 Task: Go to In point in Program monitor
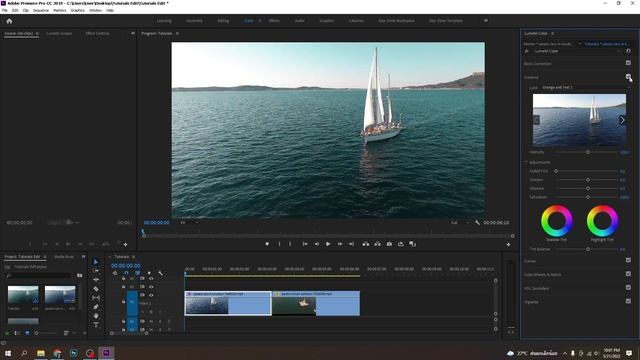point(305,244)
